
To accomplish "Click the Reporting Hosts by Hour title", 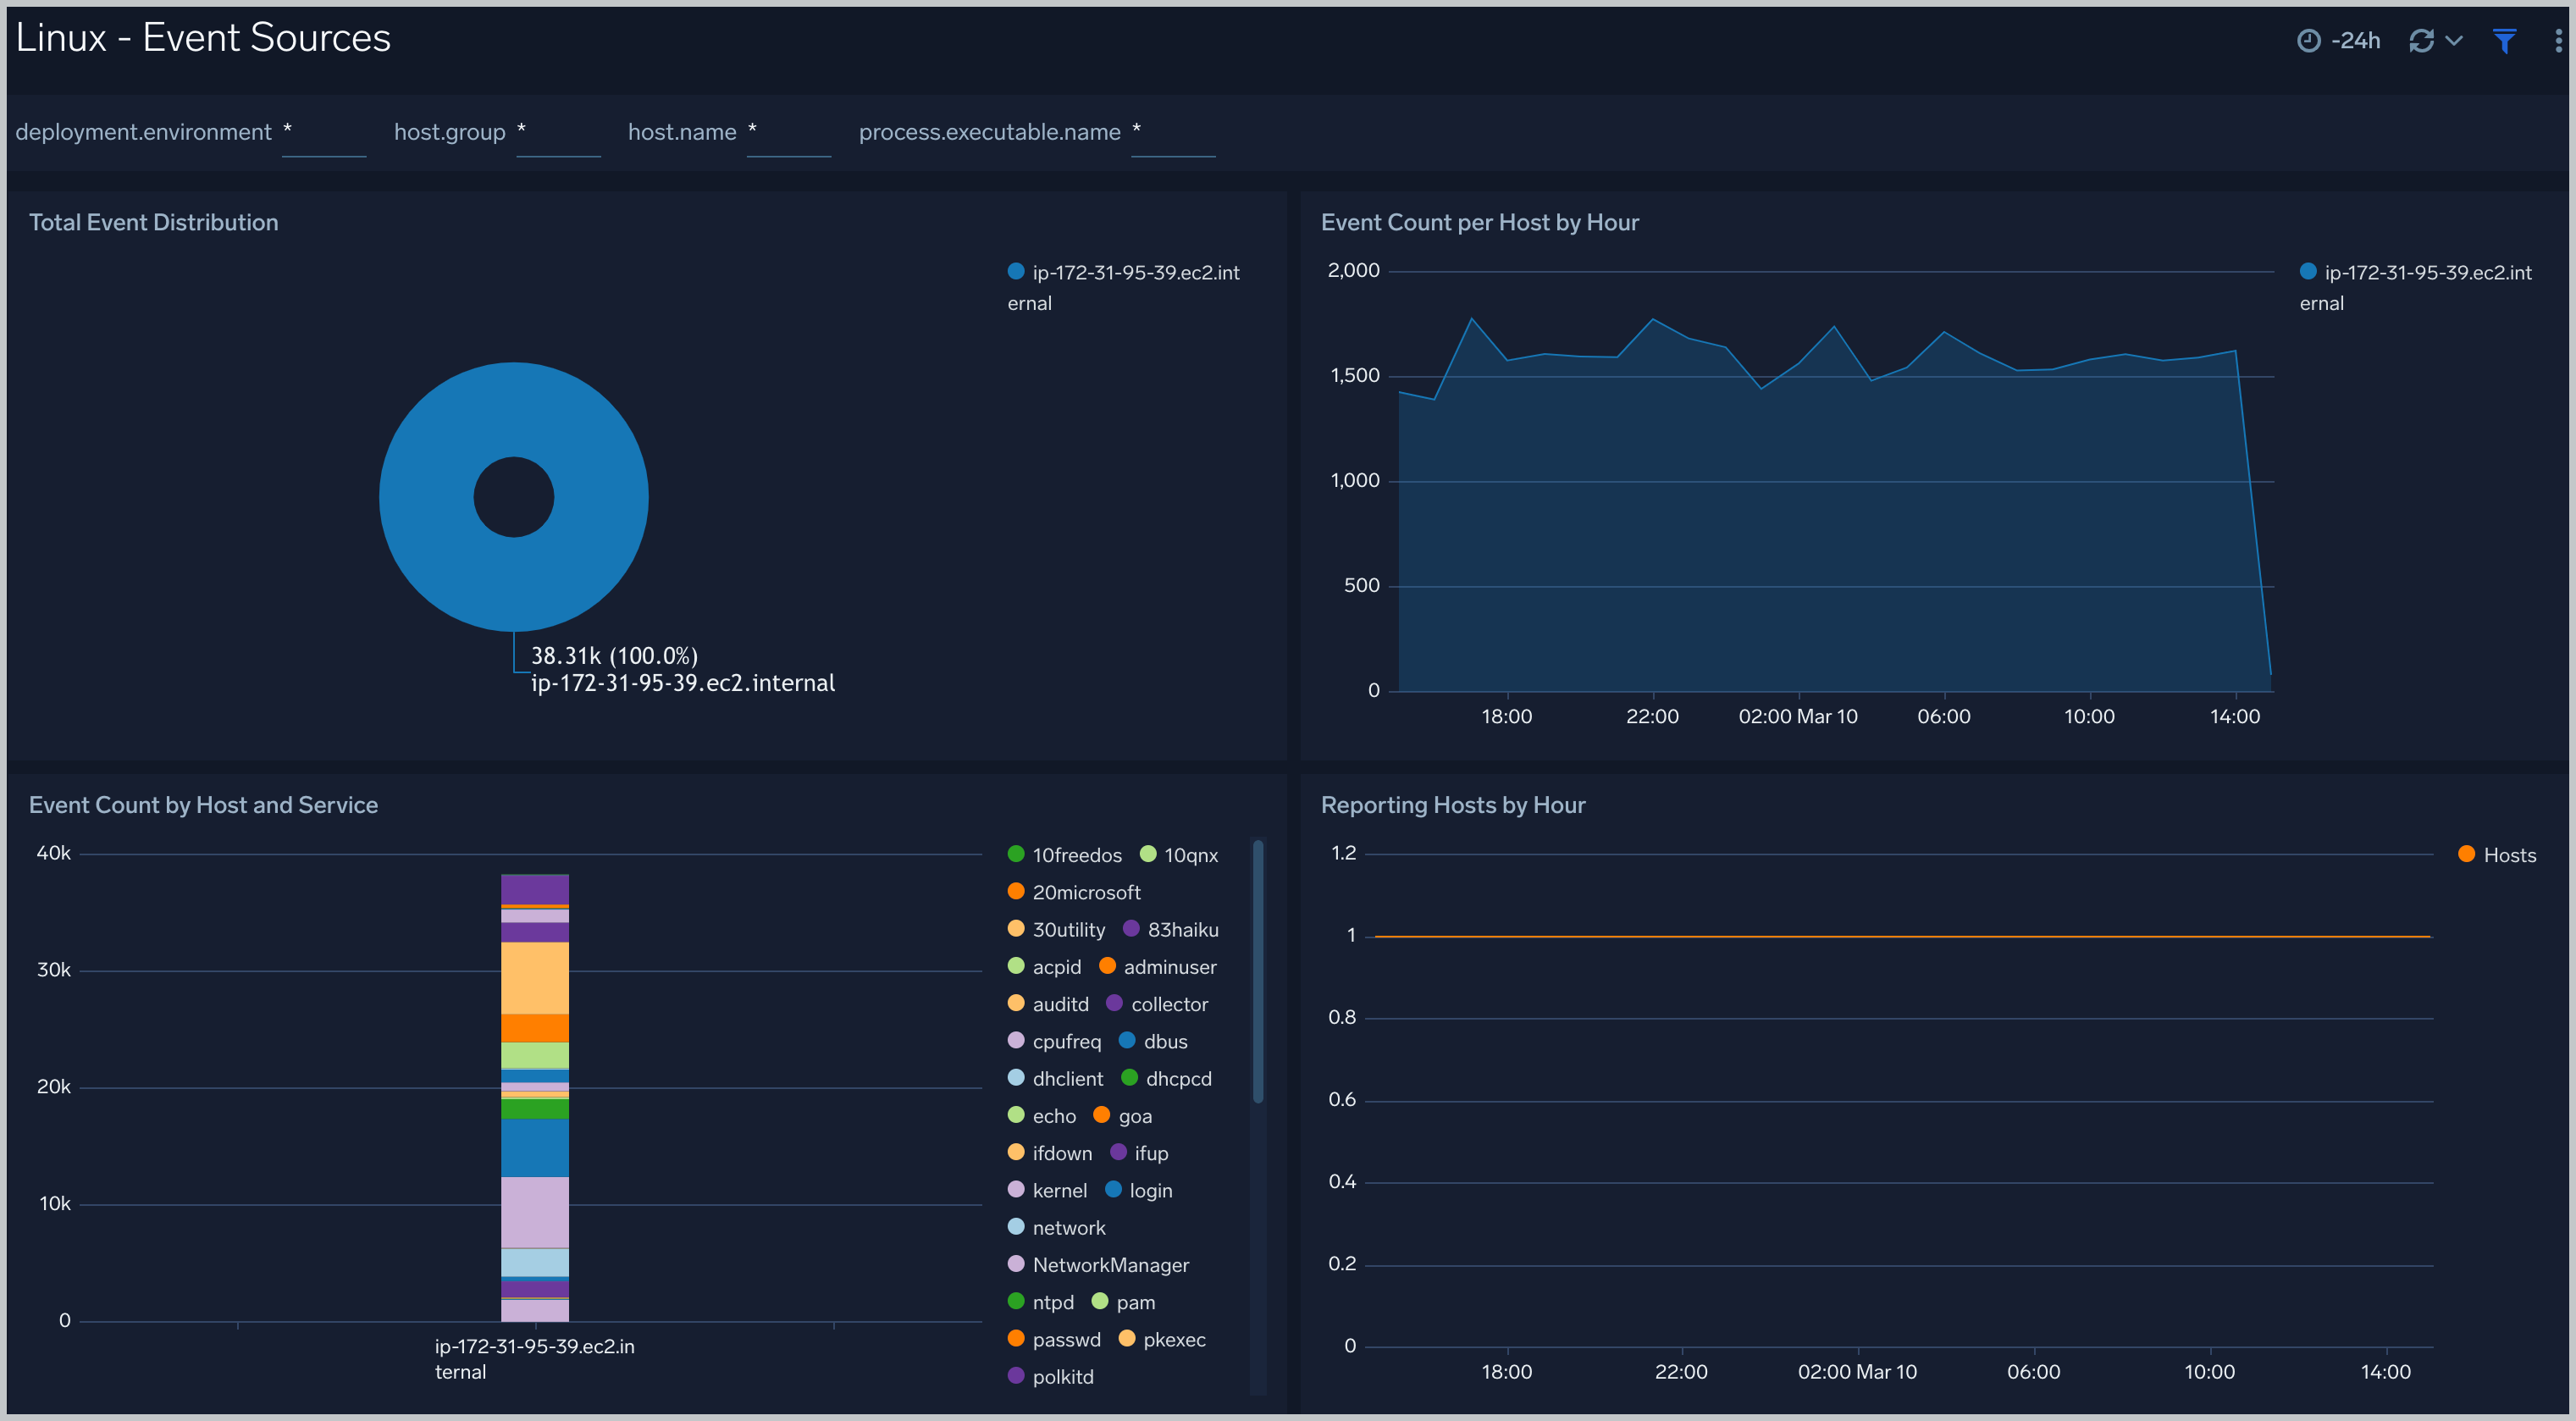I will [x=1453, y=805].
